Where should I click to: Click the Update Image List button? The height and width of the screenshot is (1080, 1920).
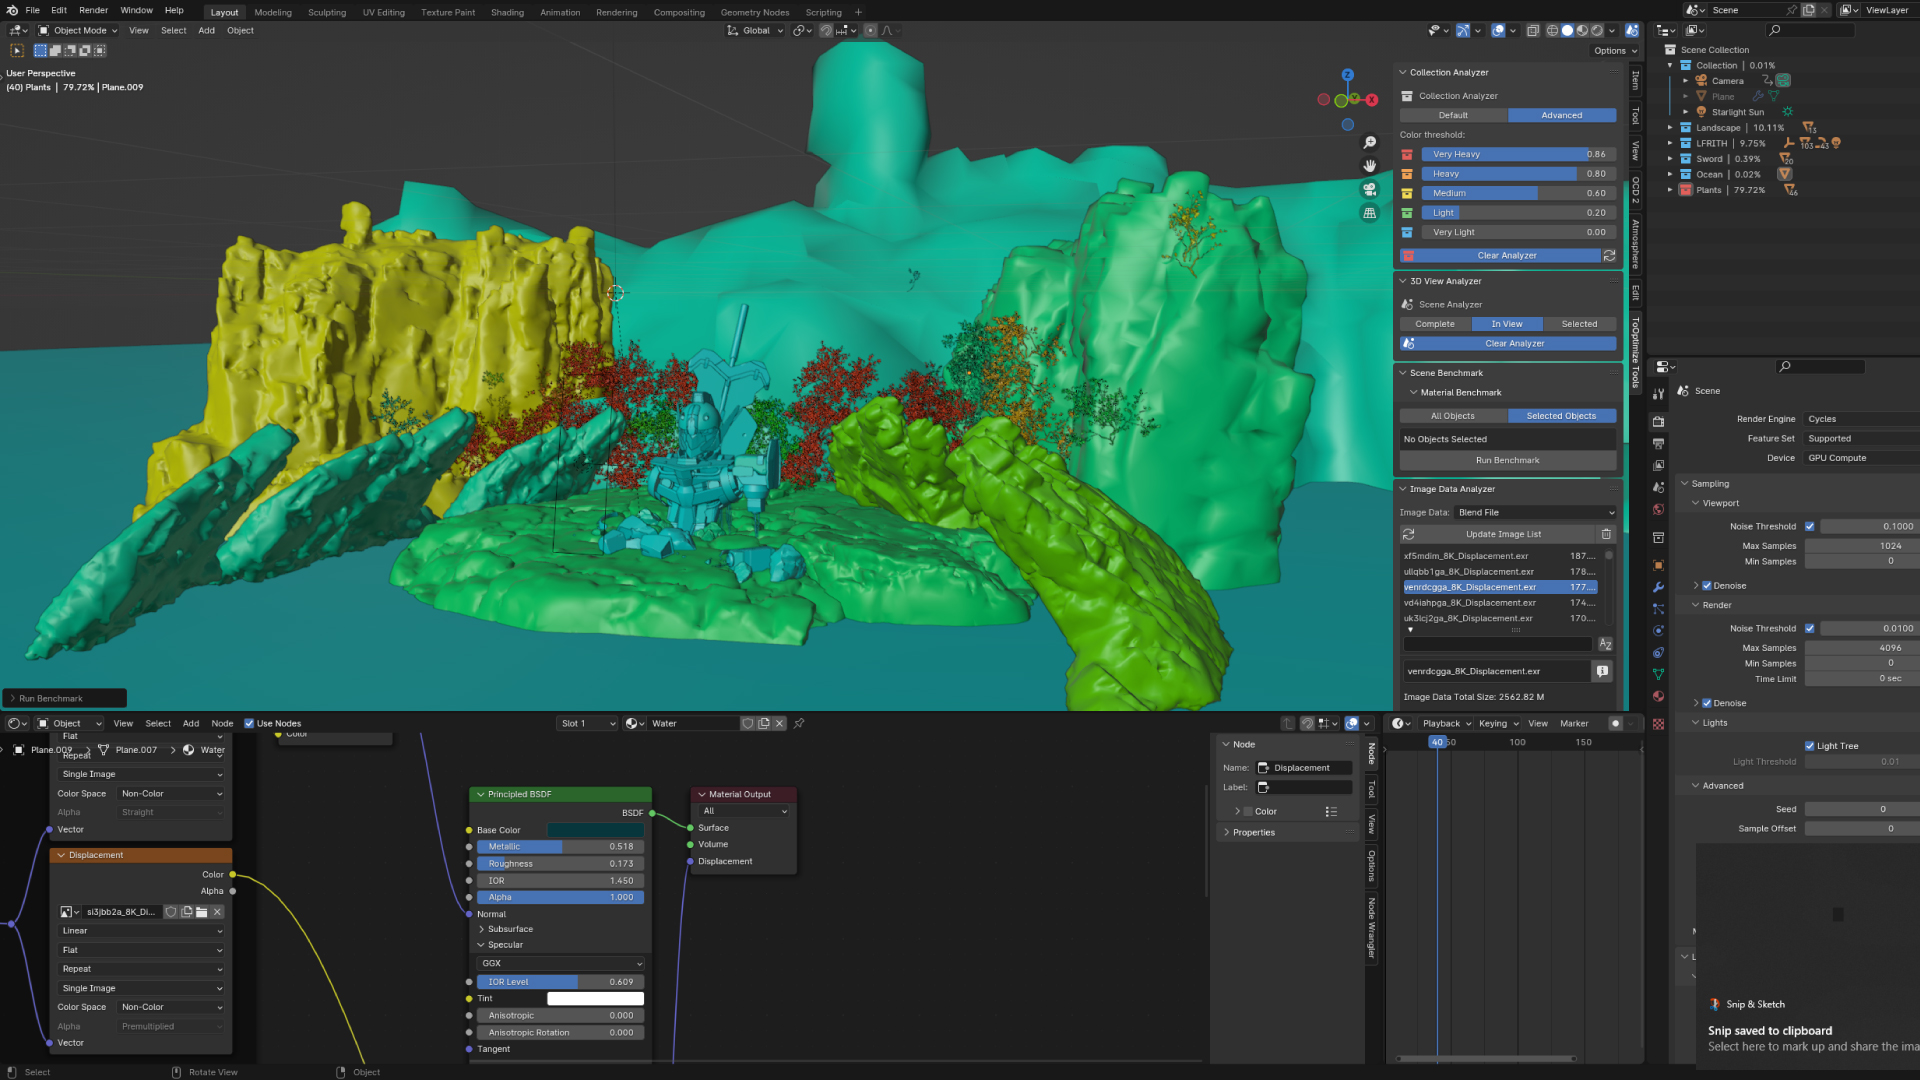(x=1503, y=534)
